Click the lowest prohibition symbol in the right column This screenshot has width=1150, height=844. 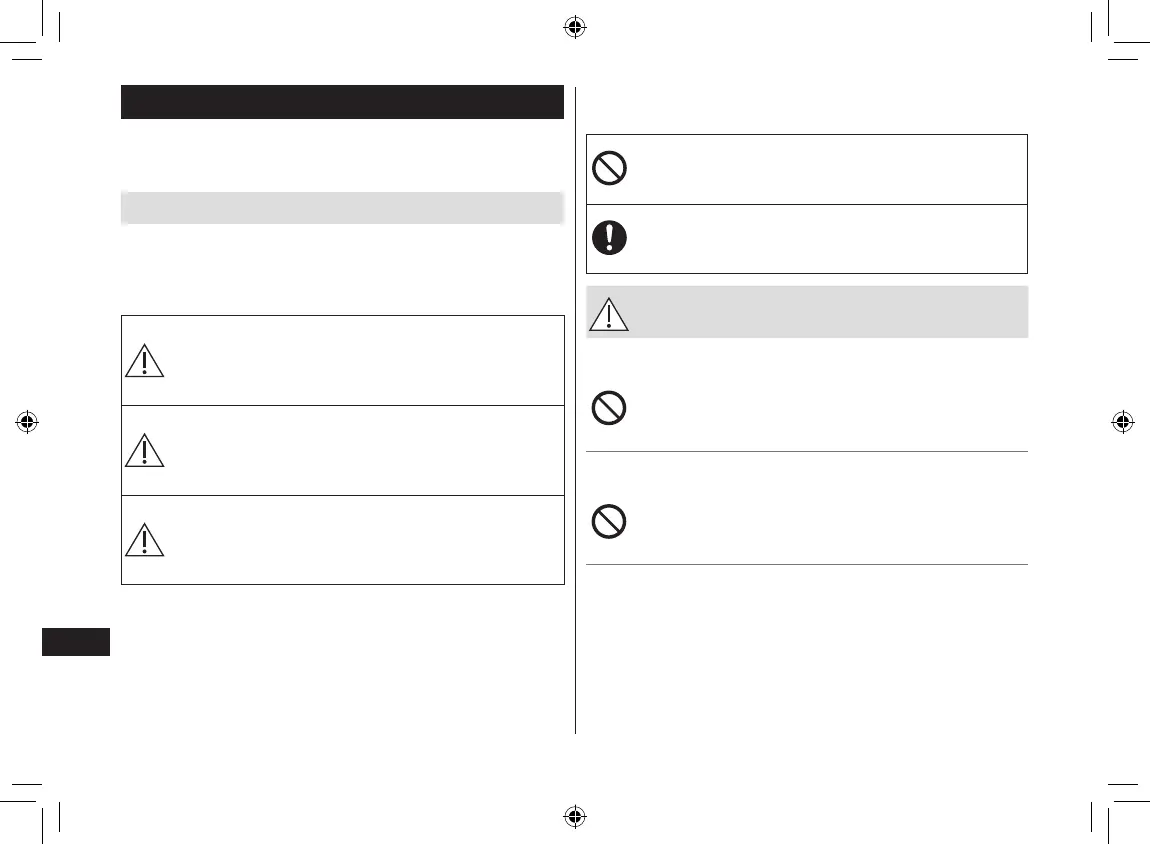[x=609, y=522]
